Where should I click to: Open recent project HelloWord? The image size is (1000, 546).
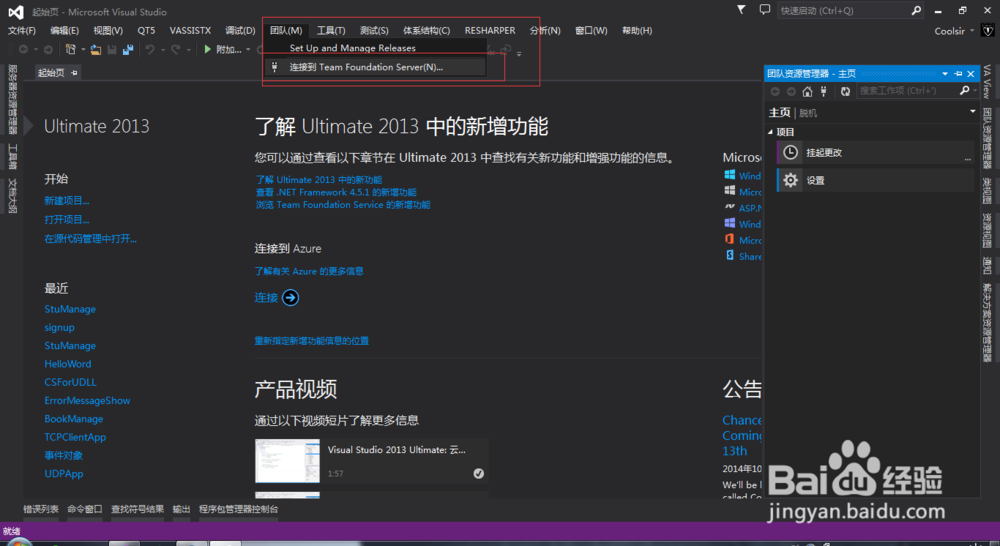tap(68, 364)
